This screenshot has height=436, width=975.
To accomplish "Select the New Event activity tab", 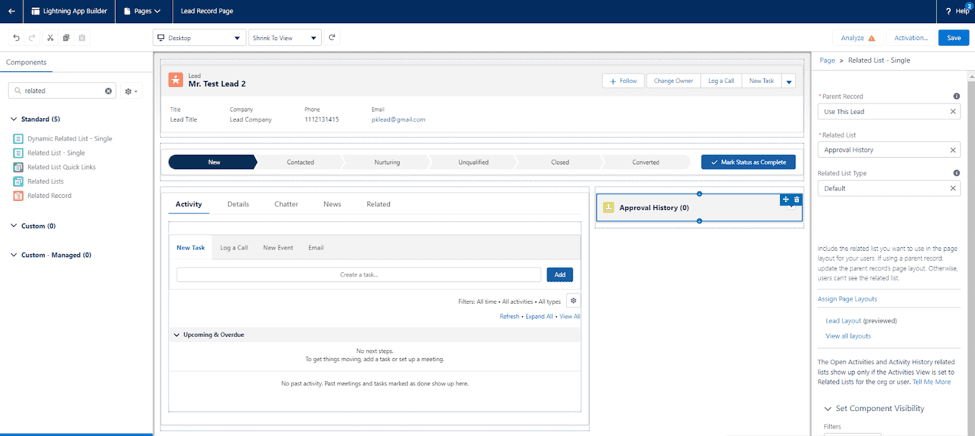I will click(x=278, y=248).
